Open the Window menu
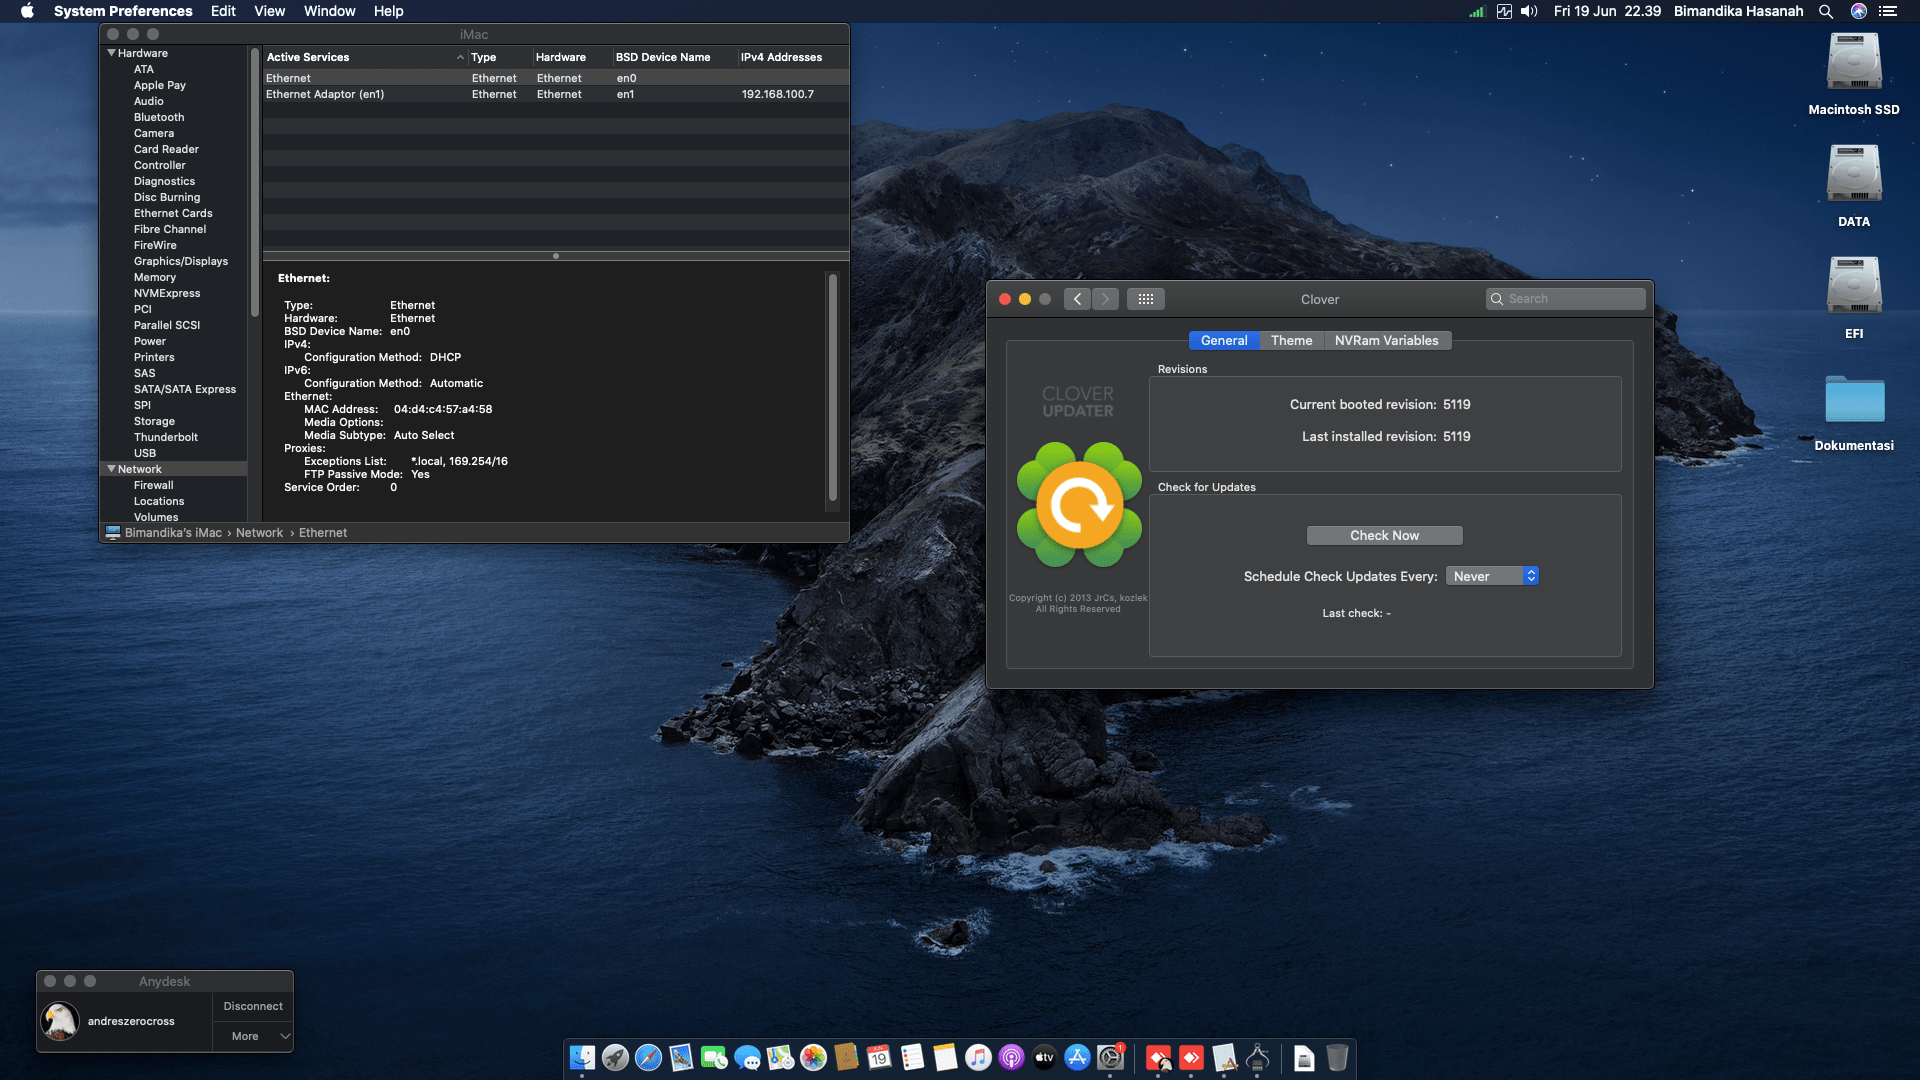 click(x=330, y=11)
